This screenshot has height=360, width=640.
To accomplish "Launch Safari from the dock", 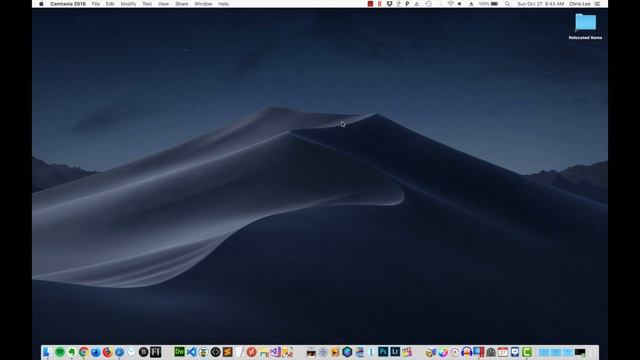I will click(119, 352).
